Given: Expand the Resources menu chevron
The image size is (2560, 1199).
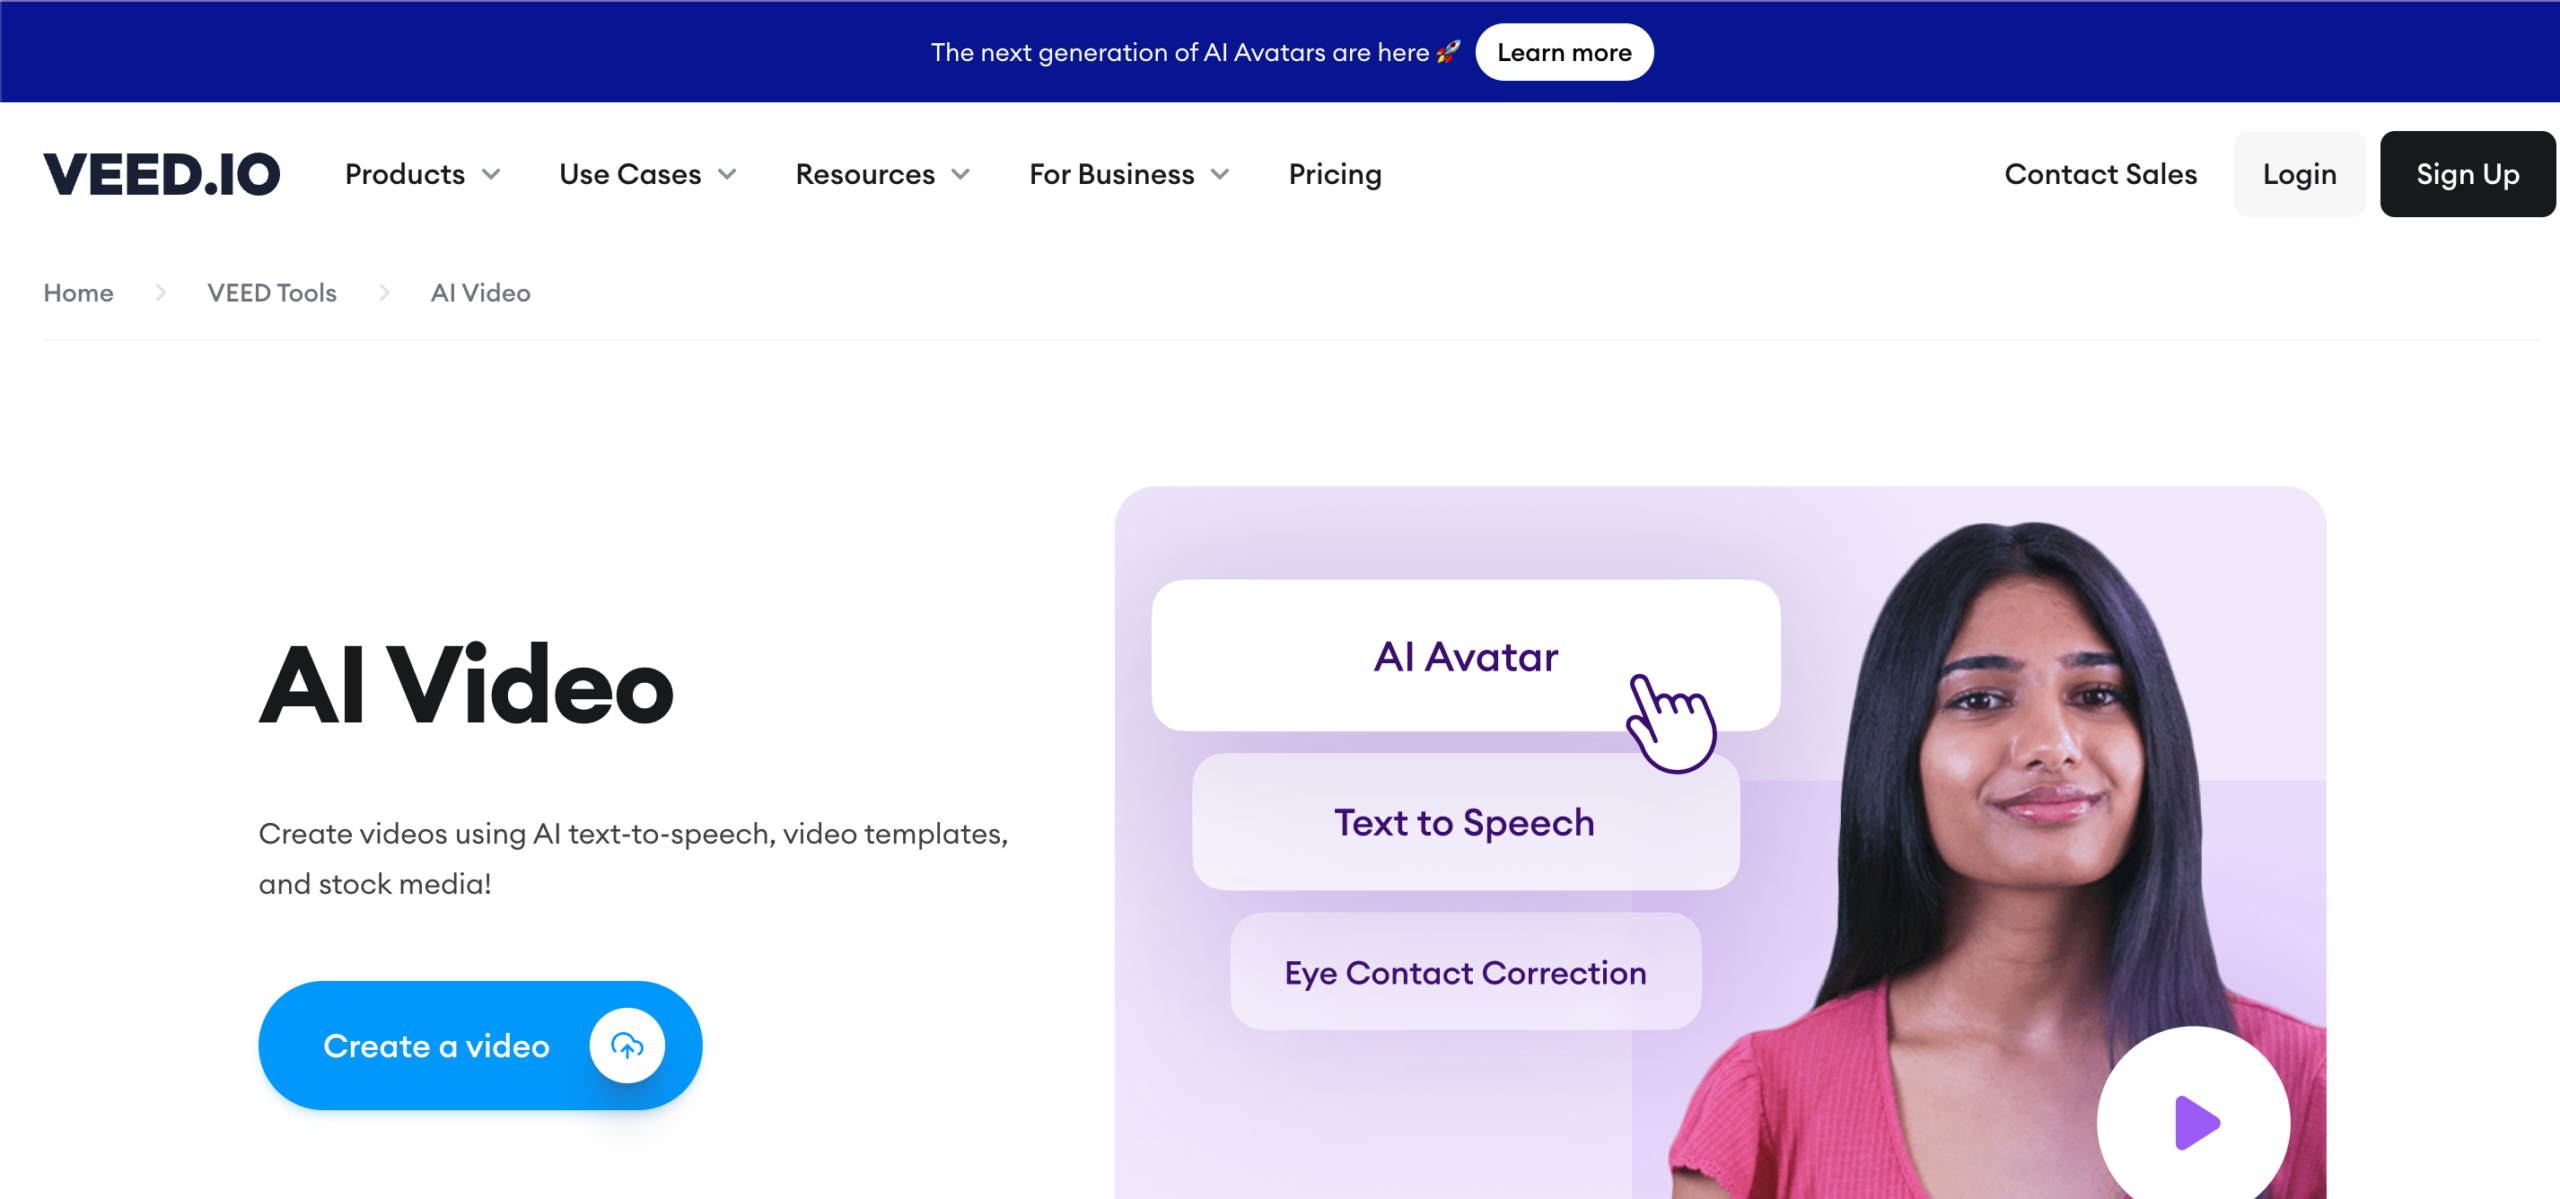Looking at the screenshot, I should [961, 174].
